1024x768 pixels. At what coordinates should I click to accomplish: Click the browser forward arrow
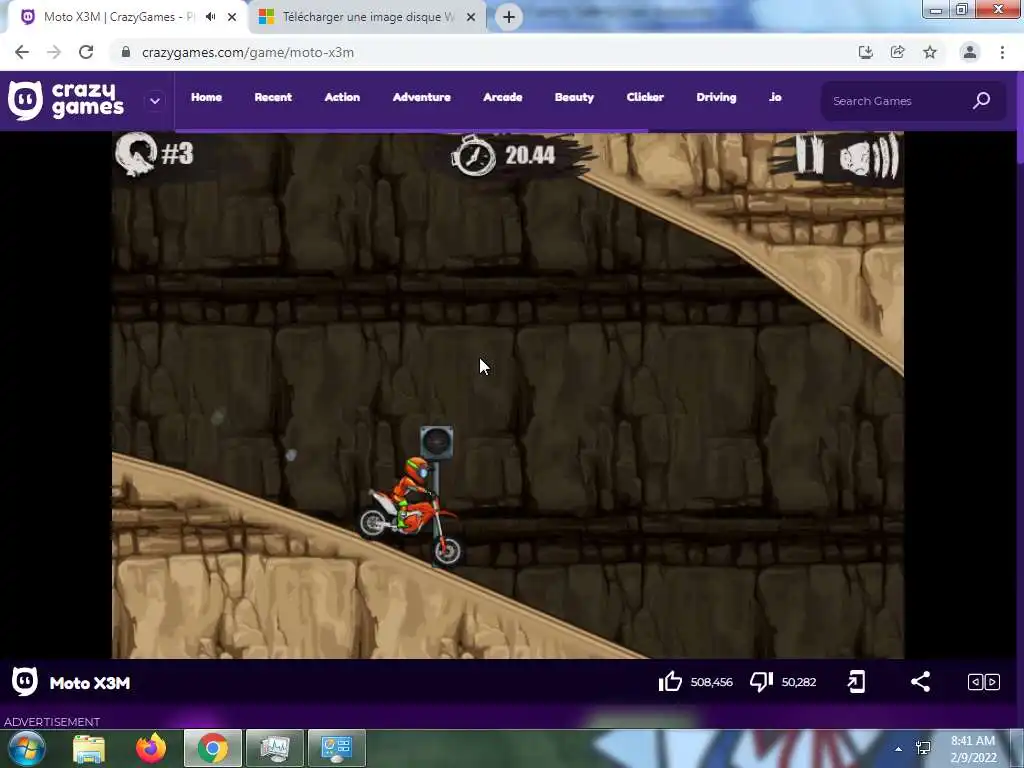(54, 52)
